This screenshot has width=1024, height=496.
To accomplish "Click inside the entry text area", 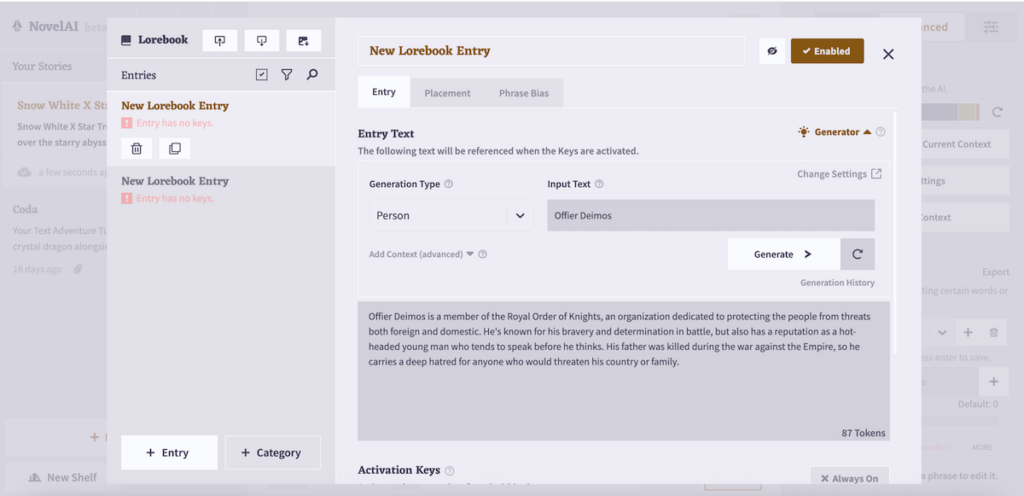I will 624,371.
